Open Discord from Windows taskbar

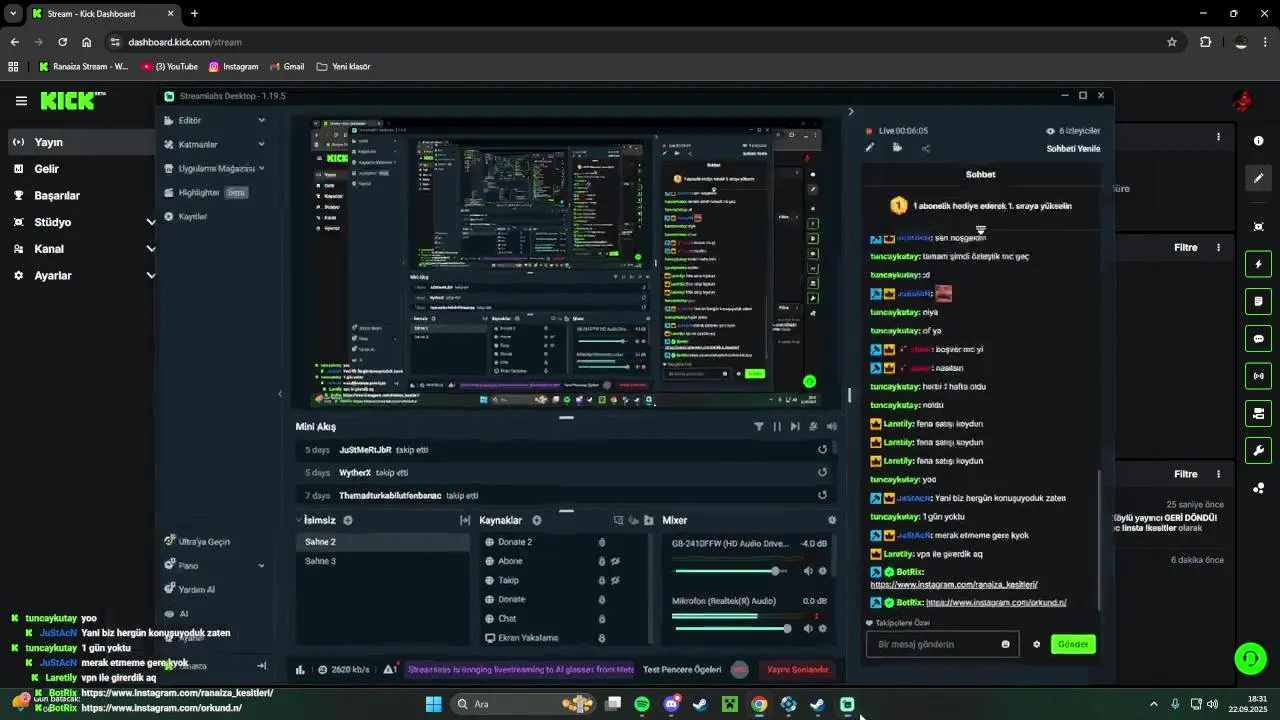point(671,704)
